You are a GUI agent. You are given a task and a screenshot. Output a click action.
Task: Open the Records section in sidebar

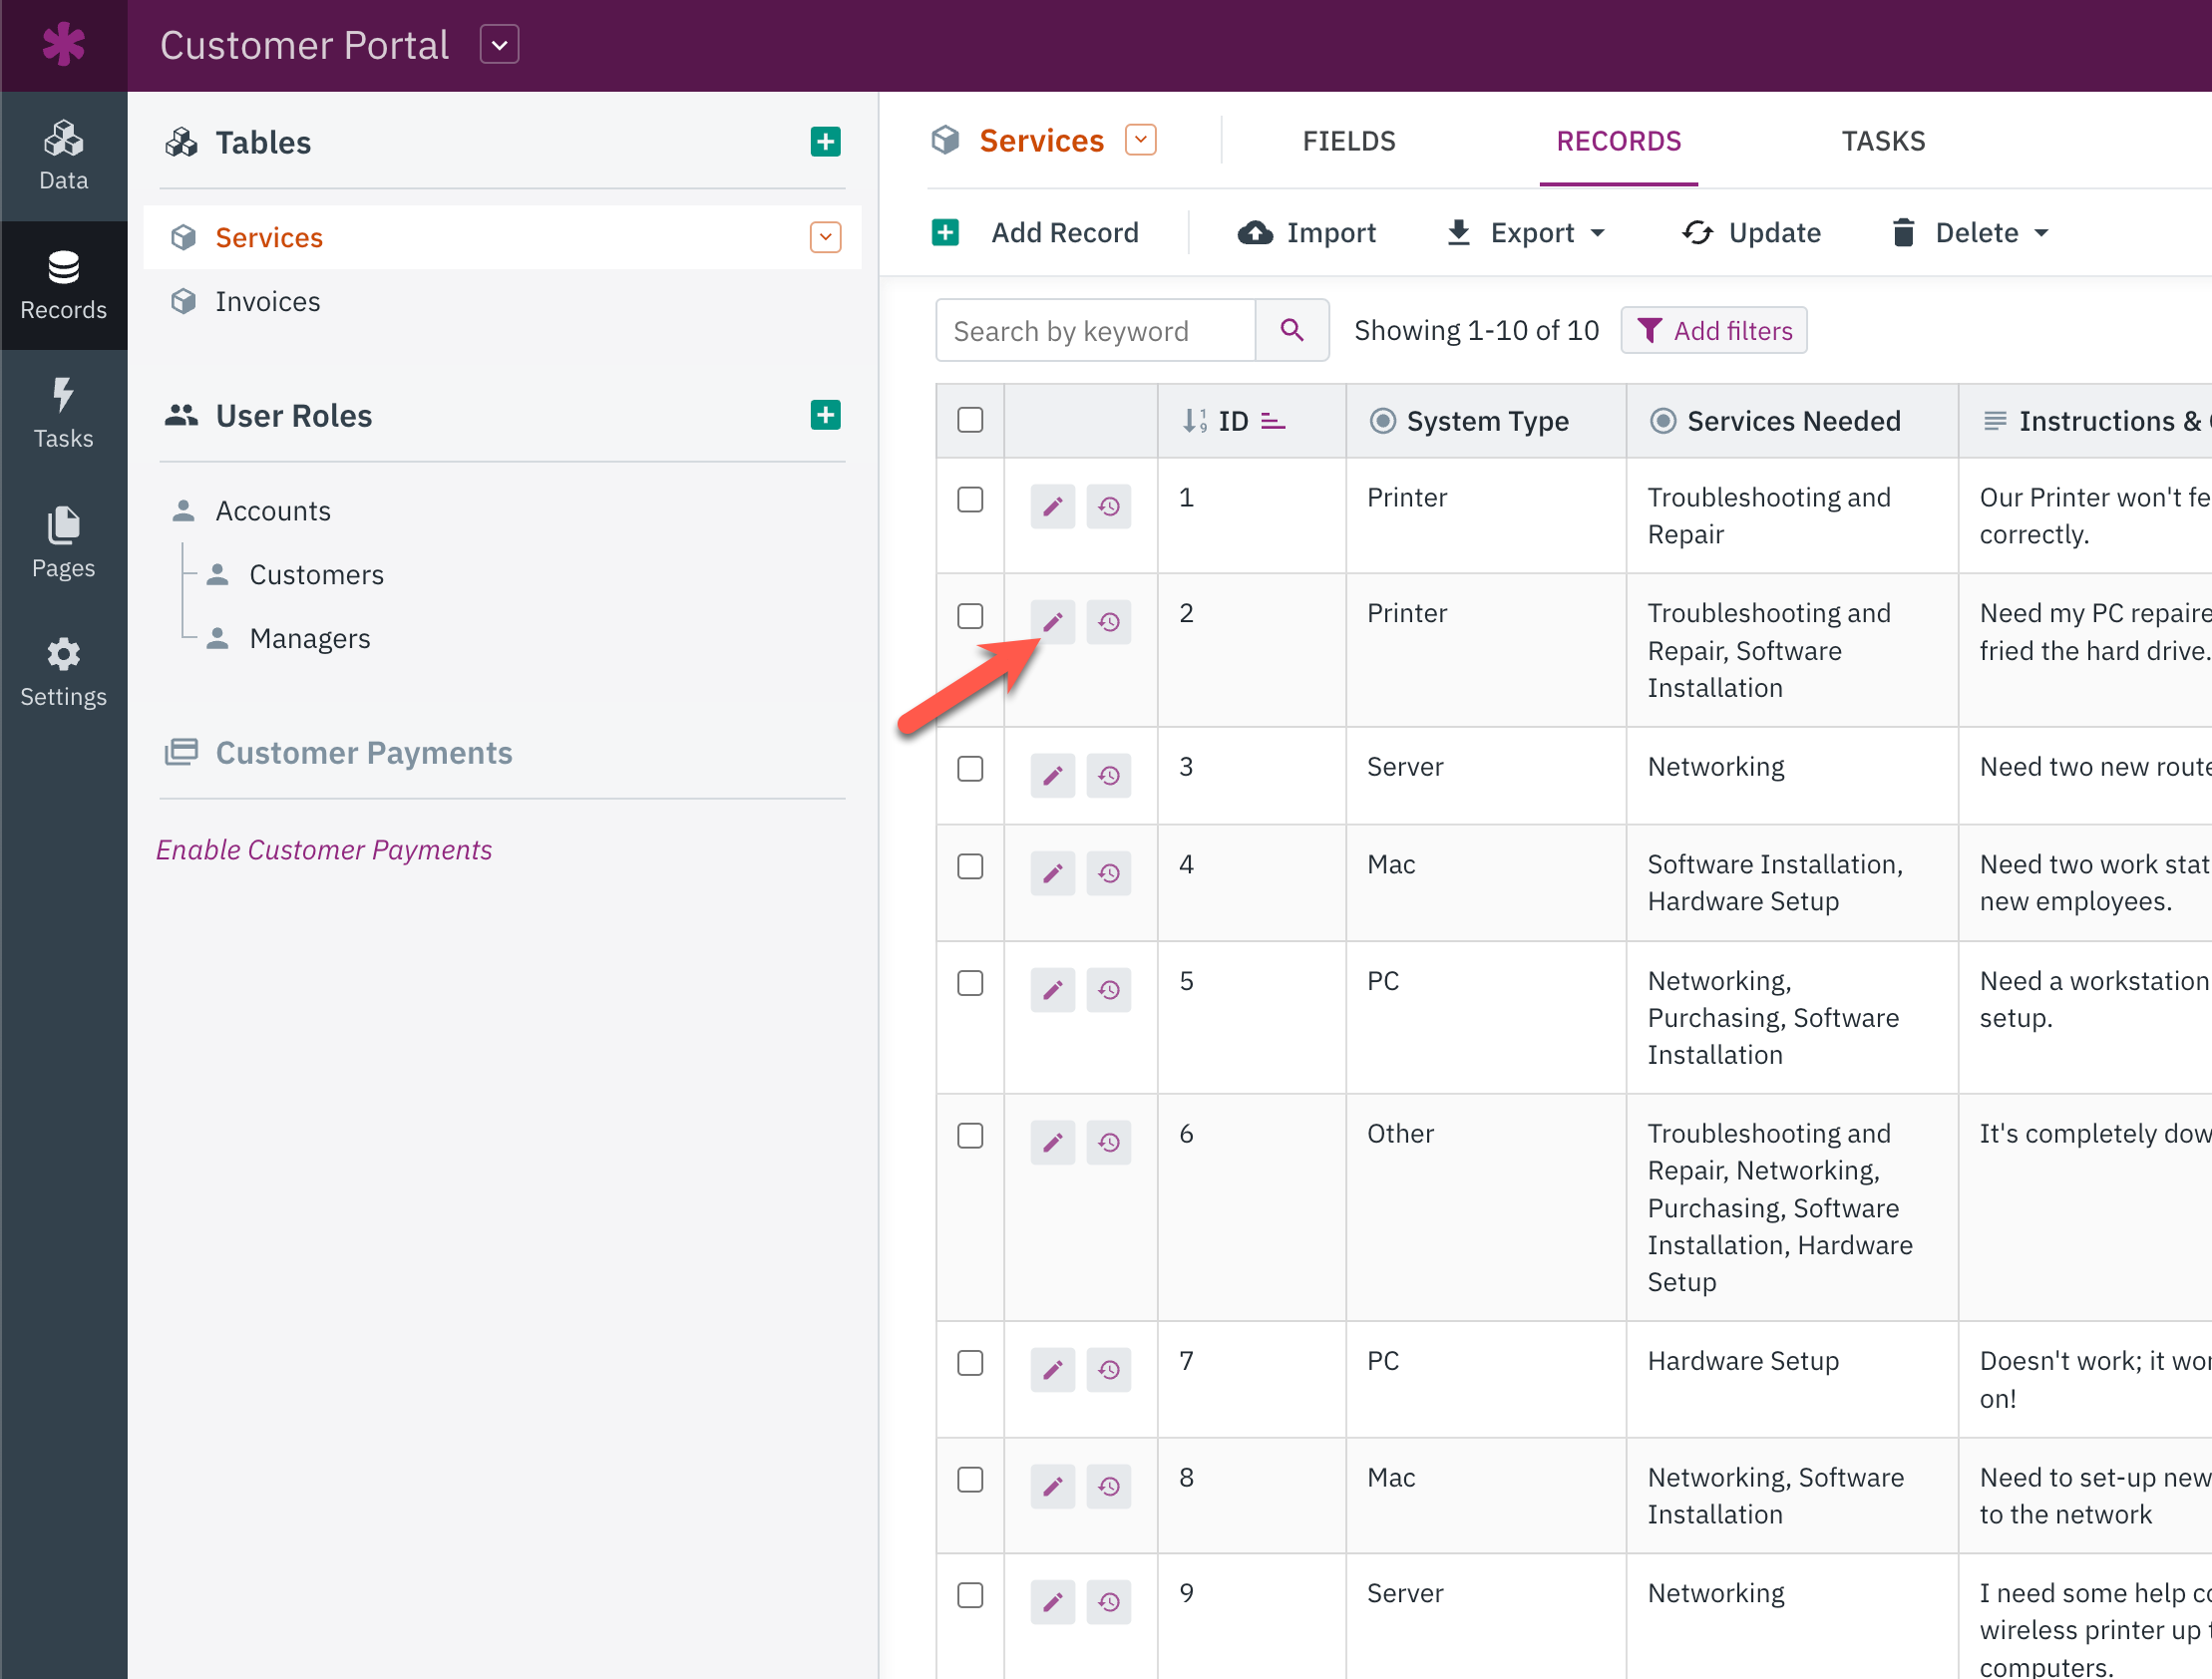coord(63,285)
